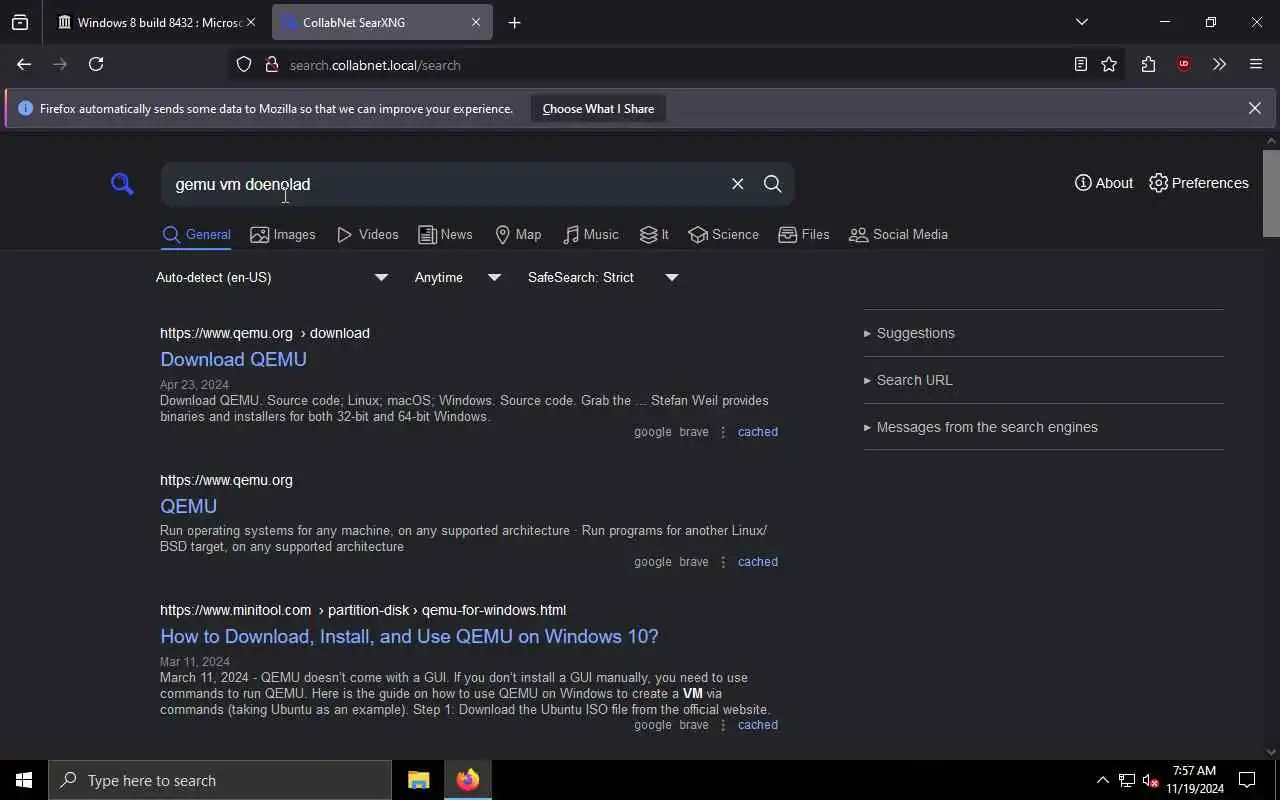Switch to the Science tab
Screen dimensions: 1280x800
pyautogui.click(x=724, y=234)
